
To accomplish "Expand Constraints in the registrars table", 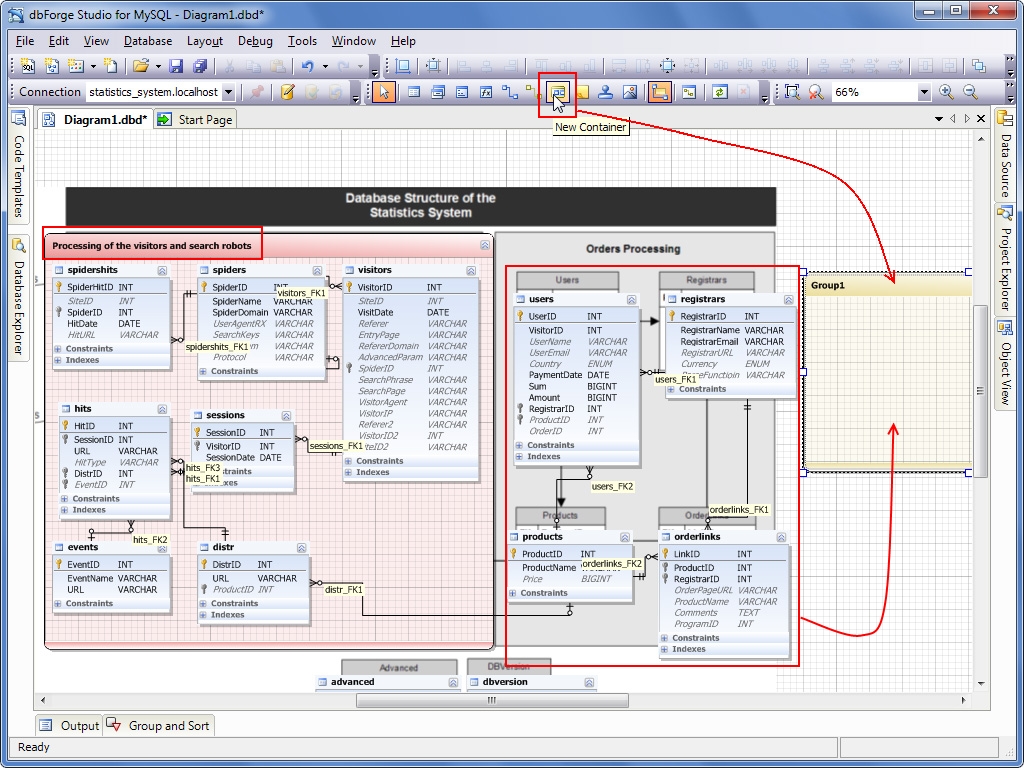I will pos(671,389).
